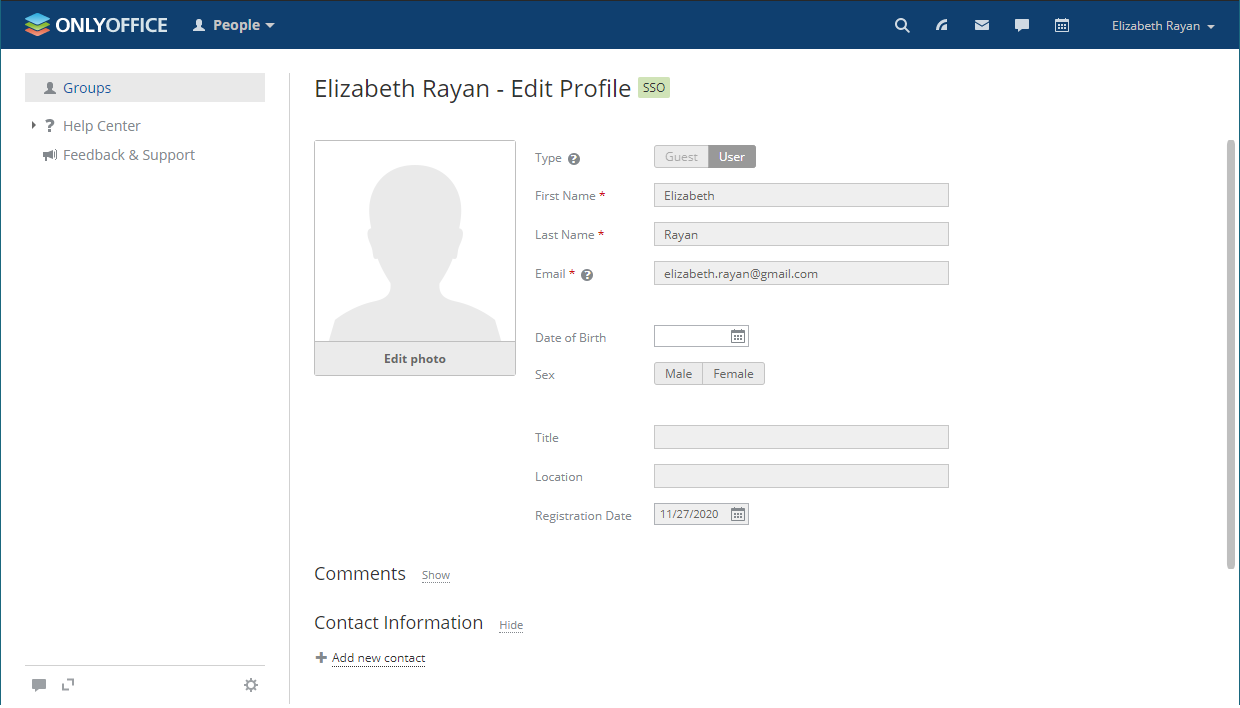Open the Date of Birth calendar picker icon
1240x708 pixels.
738,335
